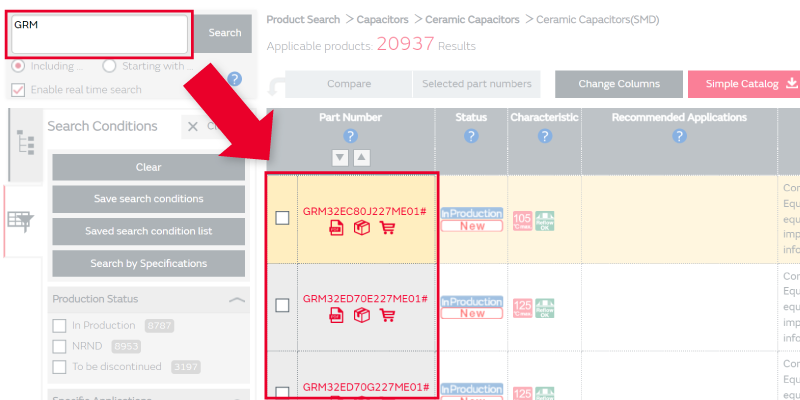Image resolution: width=800 pixels, height=400 pixels.
Task: Sort Part Number column descending
Action: tap(341, 158)
